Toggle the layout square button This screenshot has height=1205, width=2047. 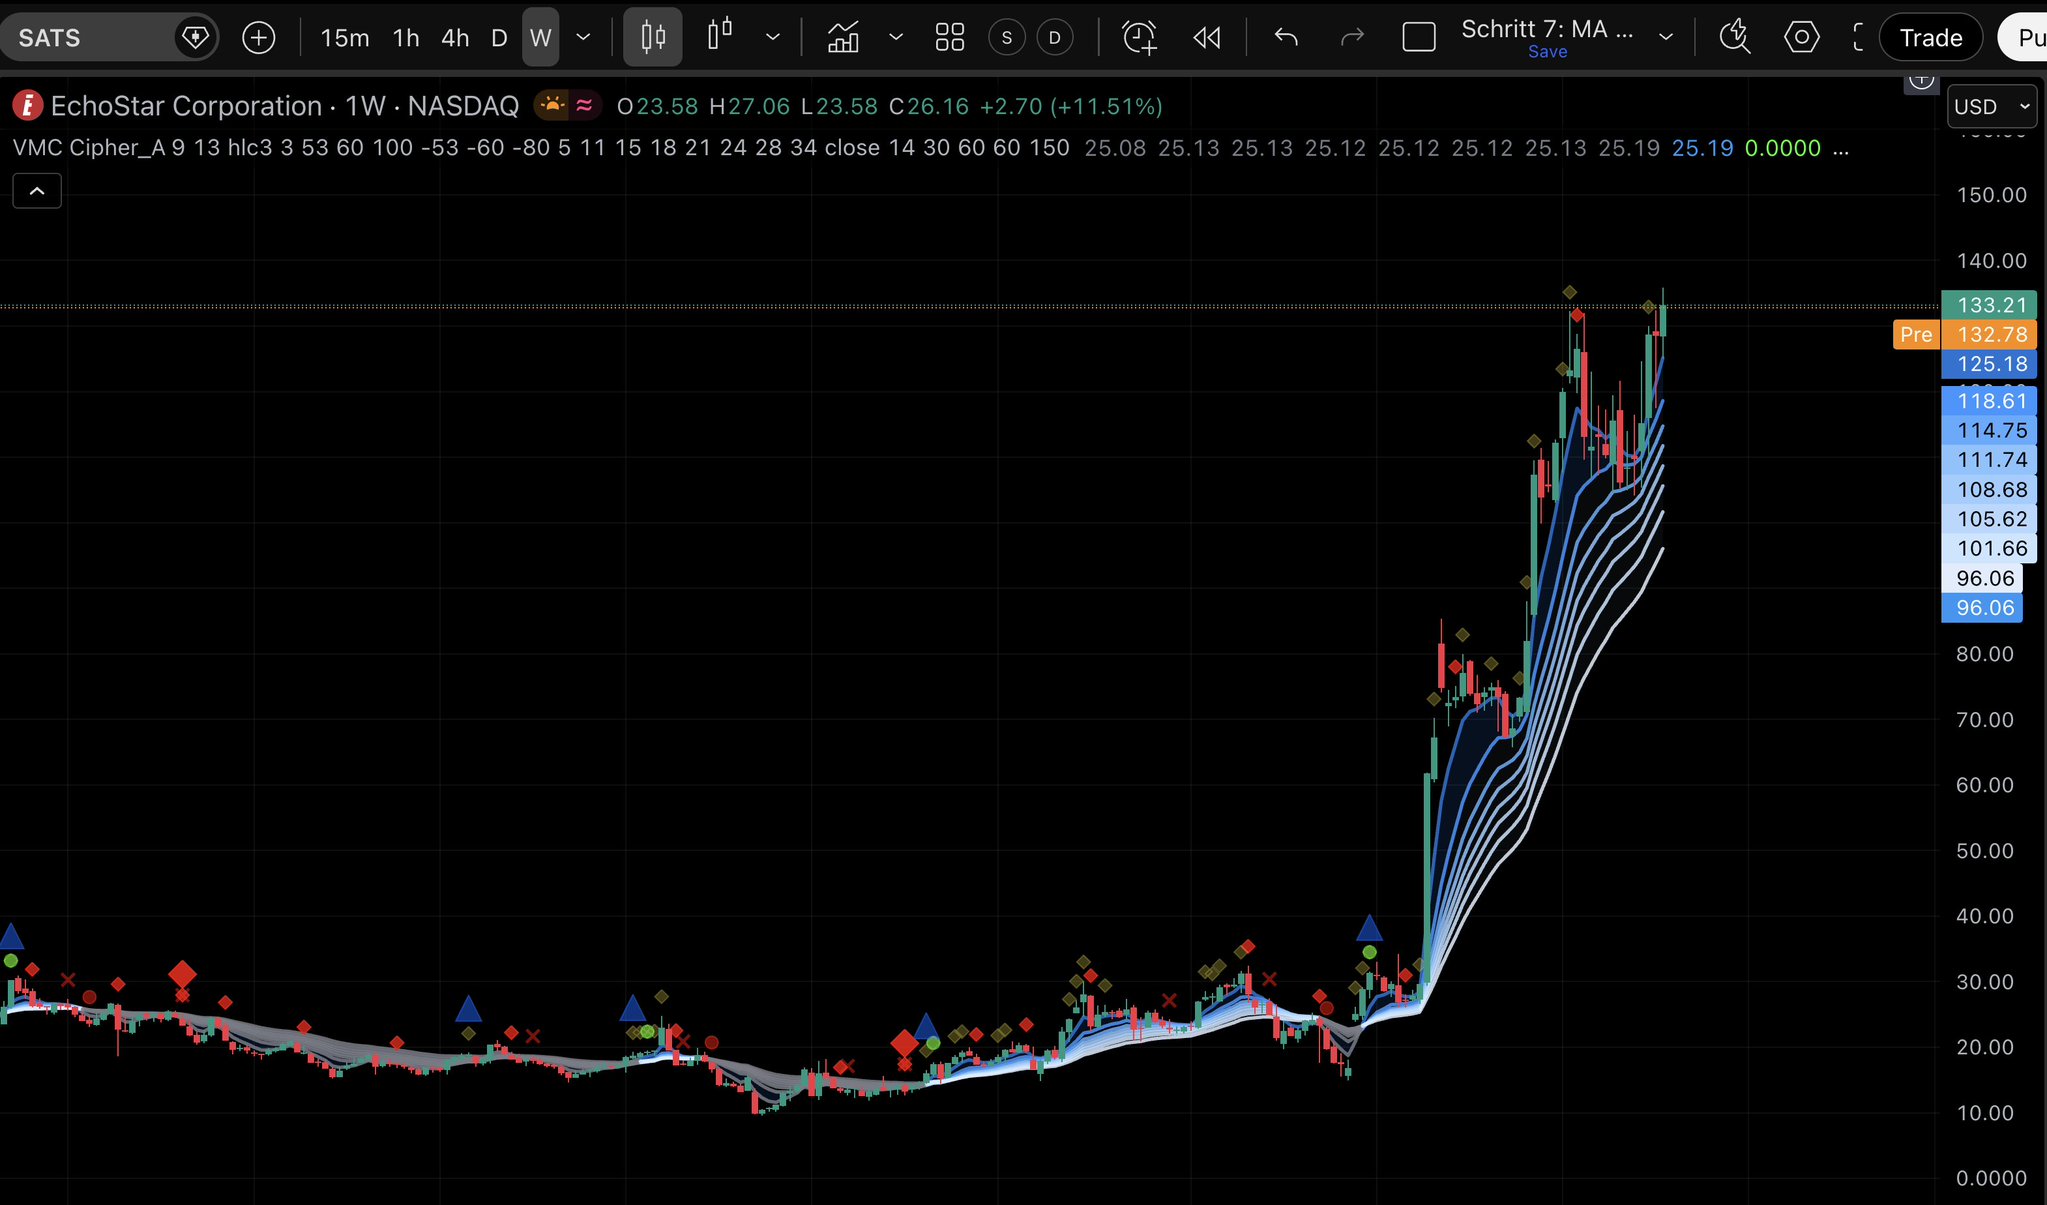click(x=1418, y=38)
